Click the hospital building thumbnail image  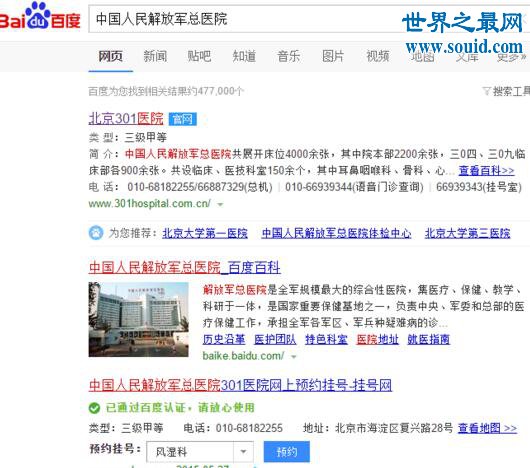139,319
